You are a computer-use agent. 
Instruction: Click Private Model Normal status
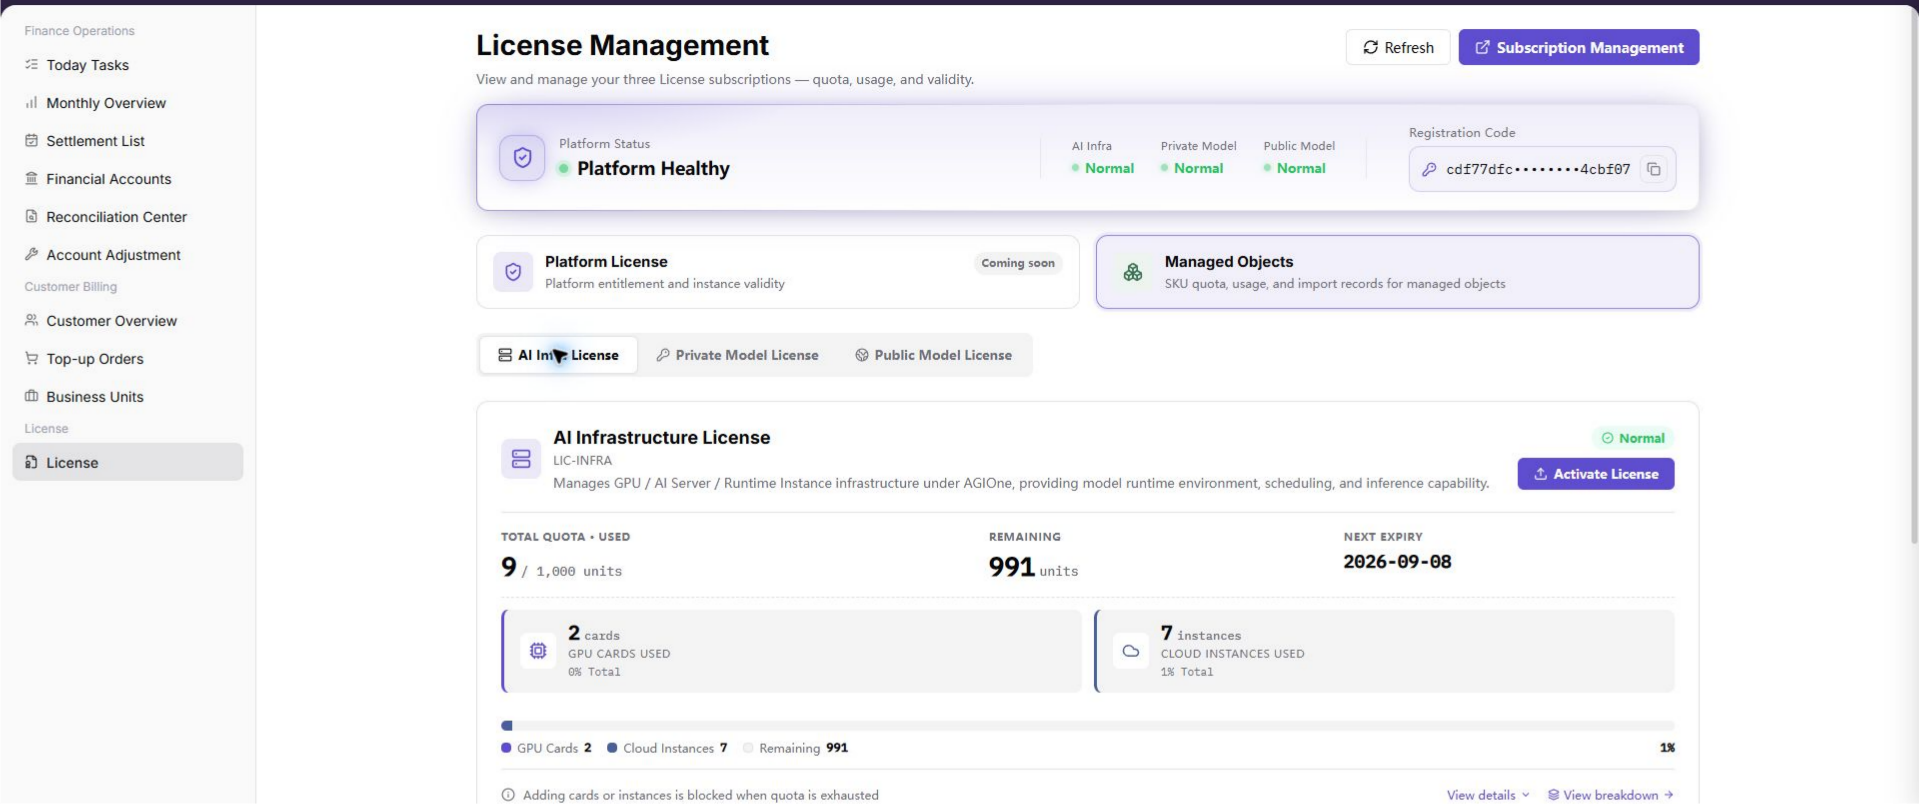(x=1192, y=168)
